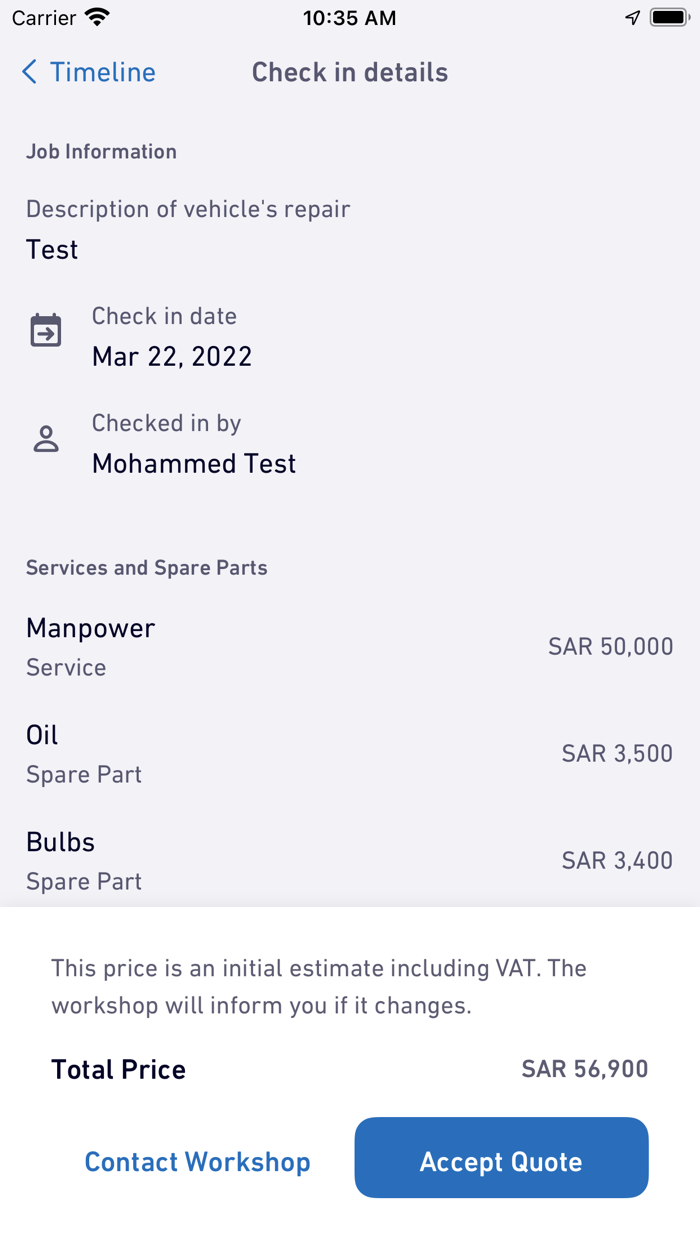Click the Check in details title
The image size is (700, 1244).
349,72
